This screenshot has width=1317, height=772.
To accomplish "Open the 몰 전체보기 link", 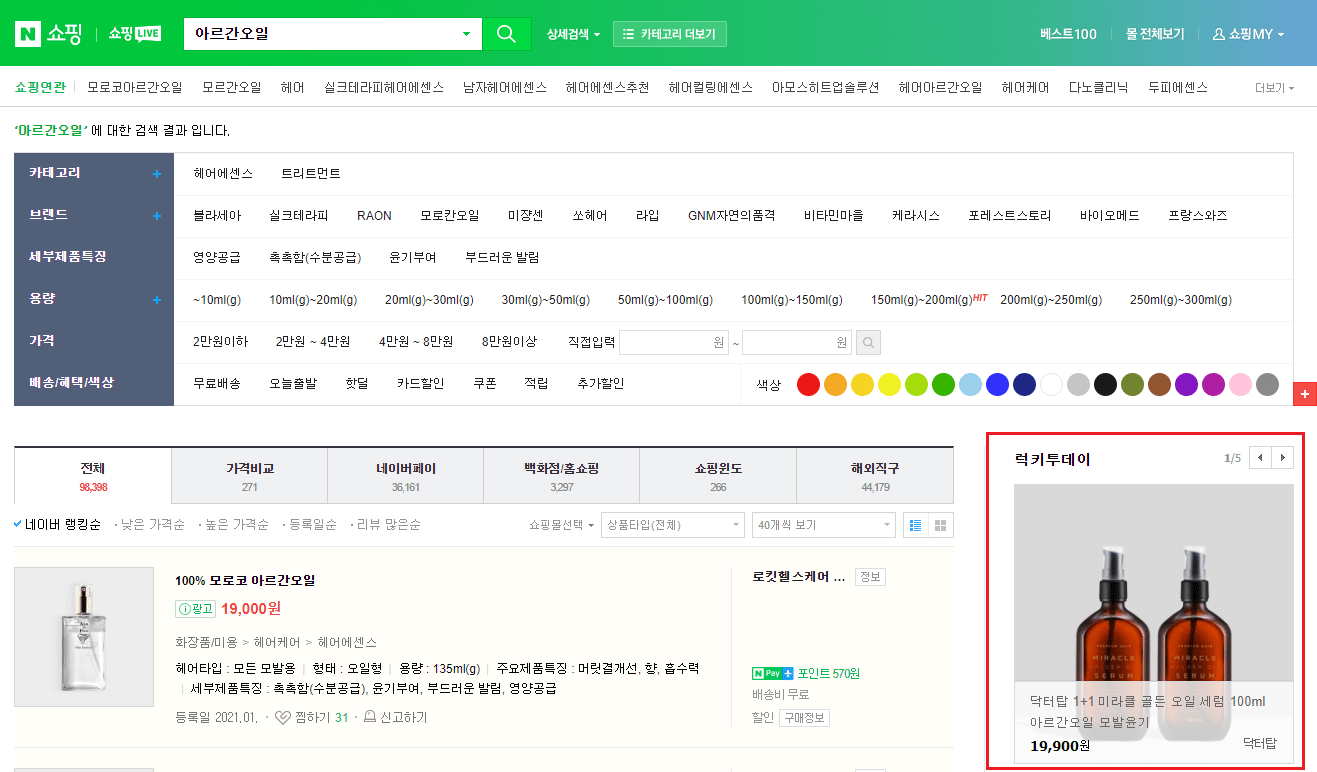I will click(x=1155, y=34).
